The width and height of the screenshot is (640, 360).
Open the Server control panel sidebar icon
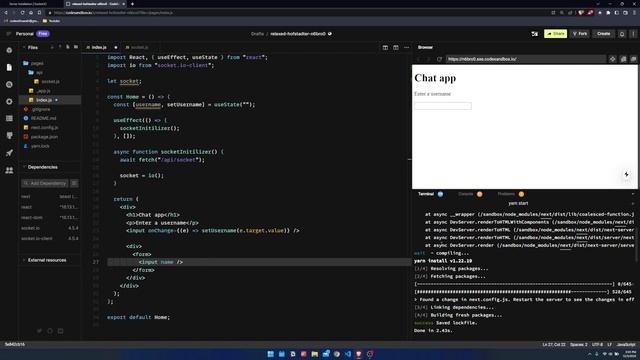coord(9,118)
